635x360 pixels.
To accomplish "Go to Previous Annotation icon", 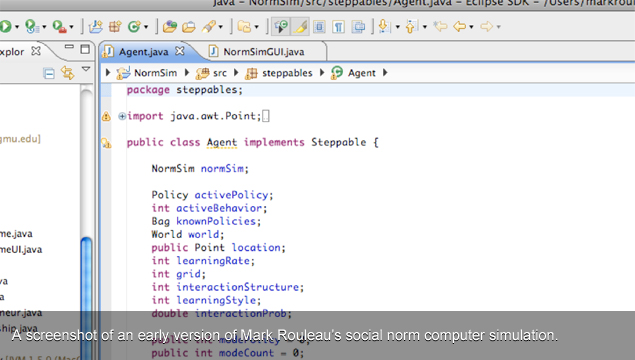I will (x=411, y=27).
